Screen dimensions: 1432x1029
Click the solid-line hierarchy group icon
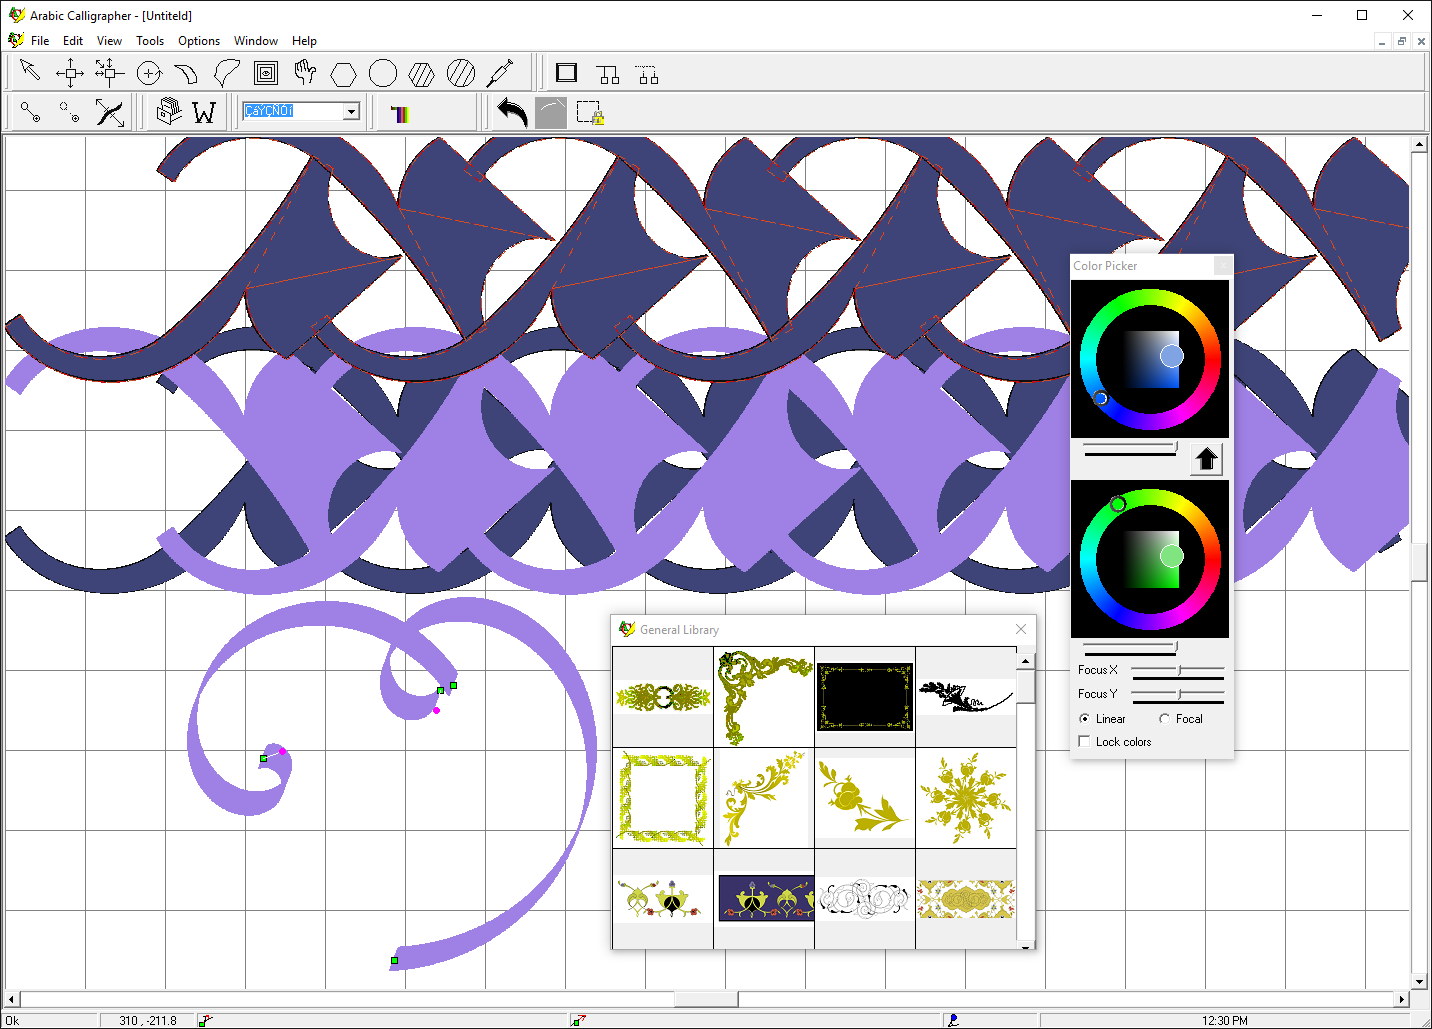(608, 74)
